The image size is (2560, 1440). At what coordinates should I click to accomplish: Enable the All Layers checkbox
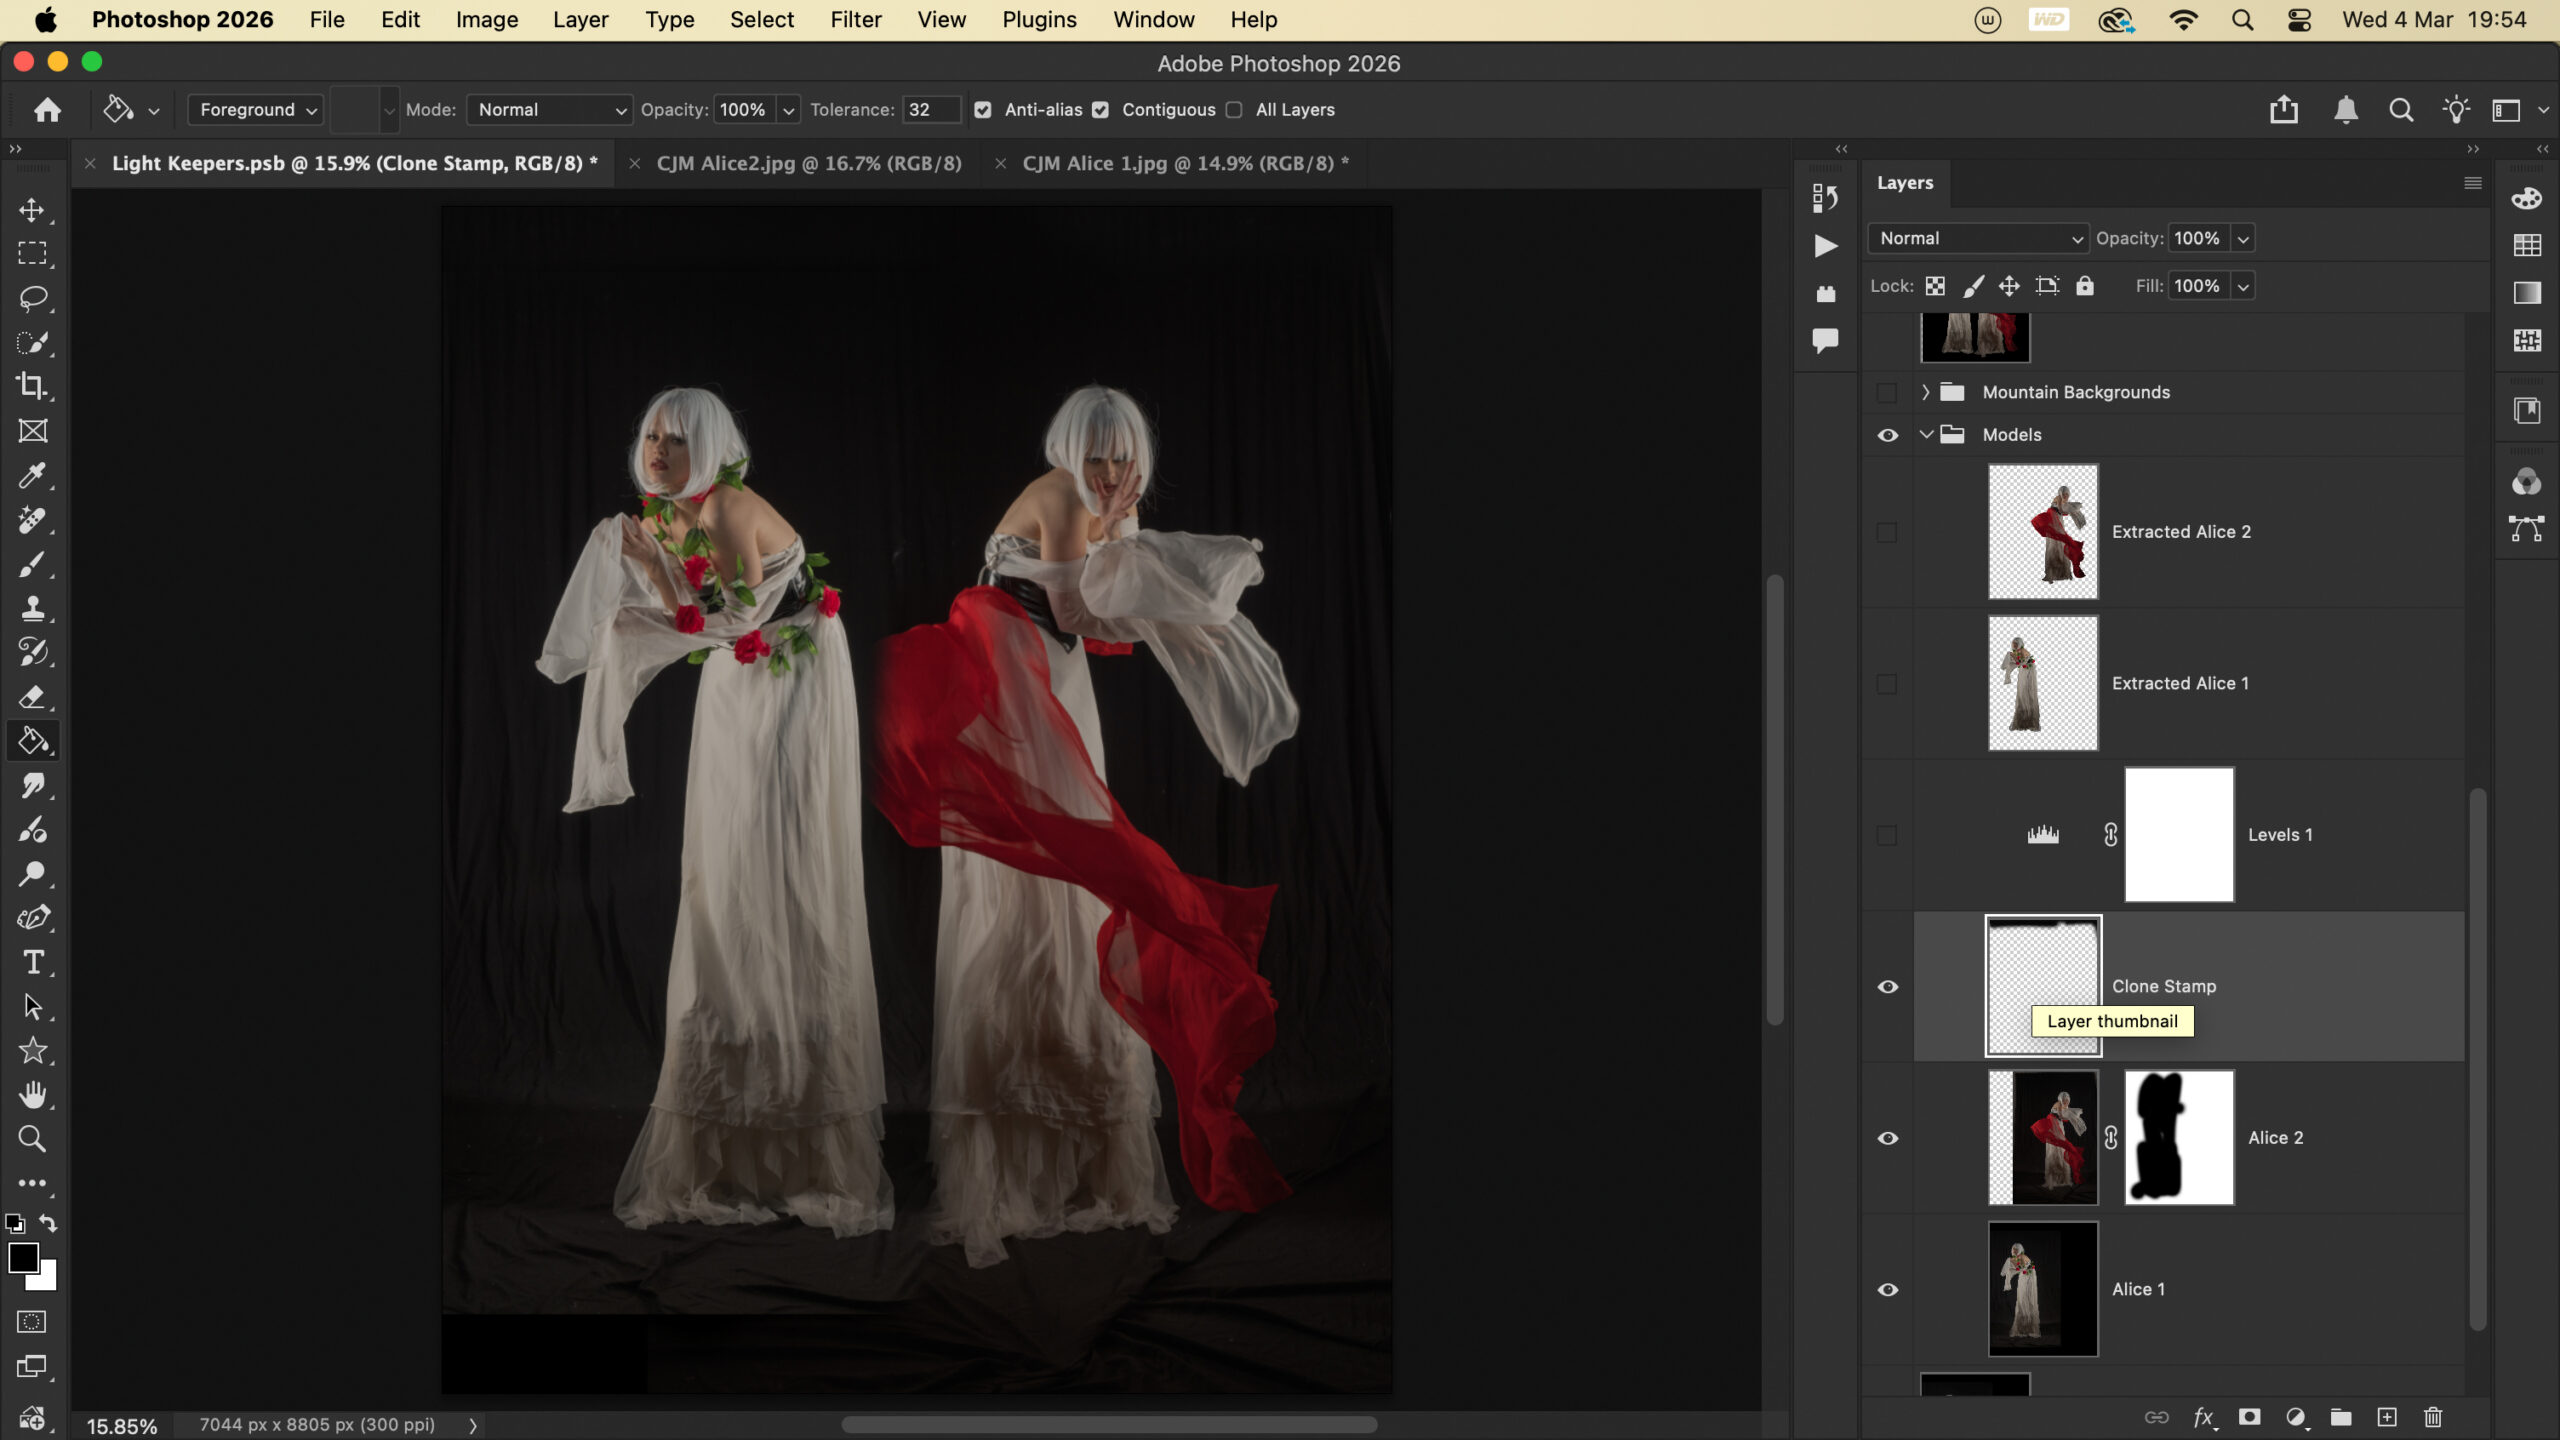click(x=1234, y=110)
